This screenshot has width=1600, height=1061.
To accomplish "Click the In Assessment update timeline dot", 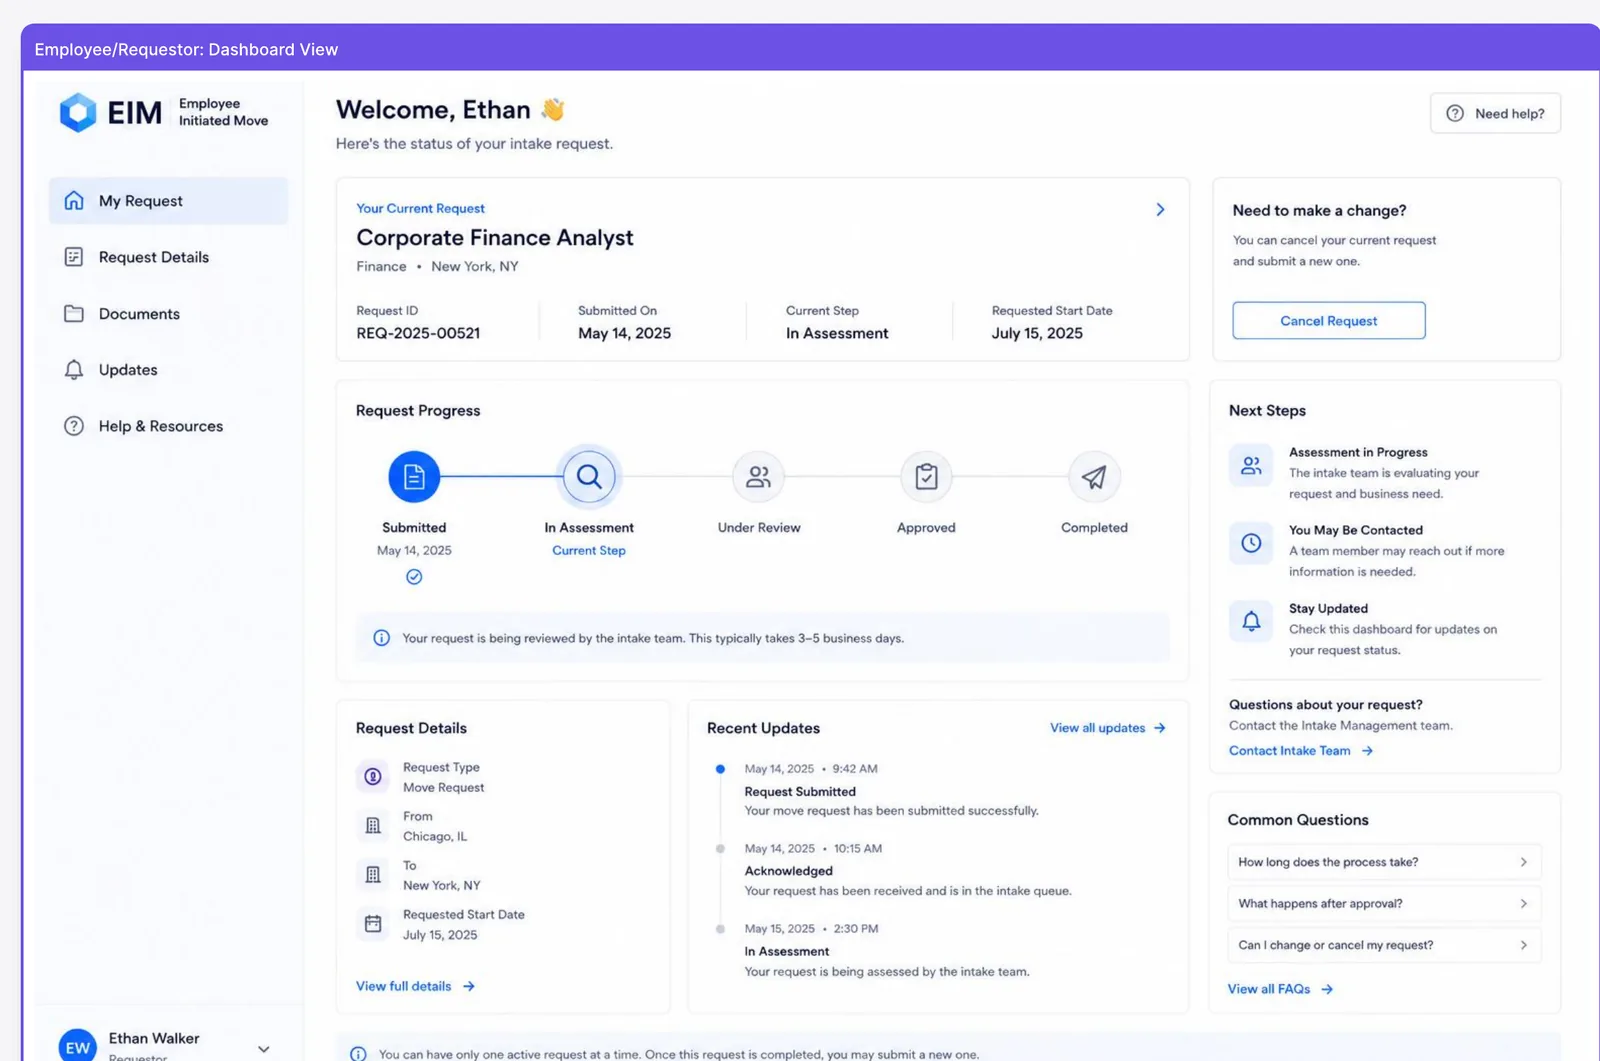I will point(720,929).
